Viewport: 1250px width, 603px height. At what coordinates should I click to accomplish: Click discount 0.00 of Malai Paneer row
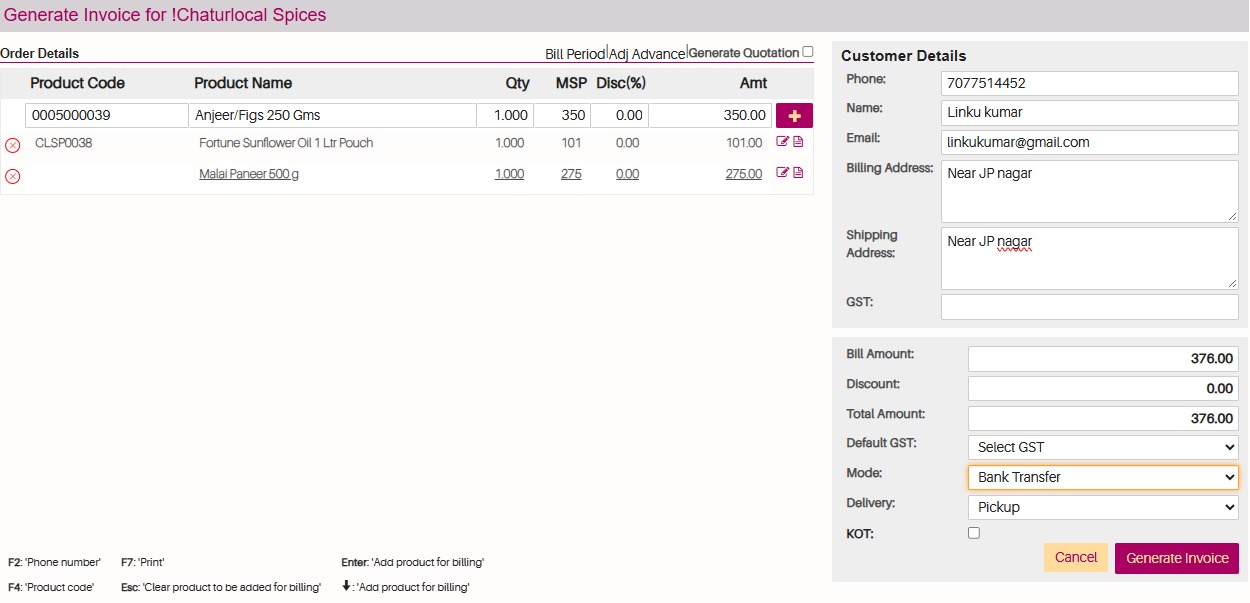(x=627, y=174)
